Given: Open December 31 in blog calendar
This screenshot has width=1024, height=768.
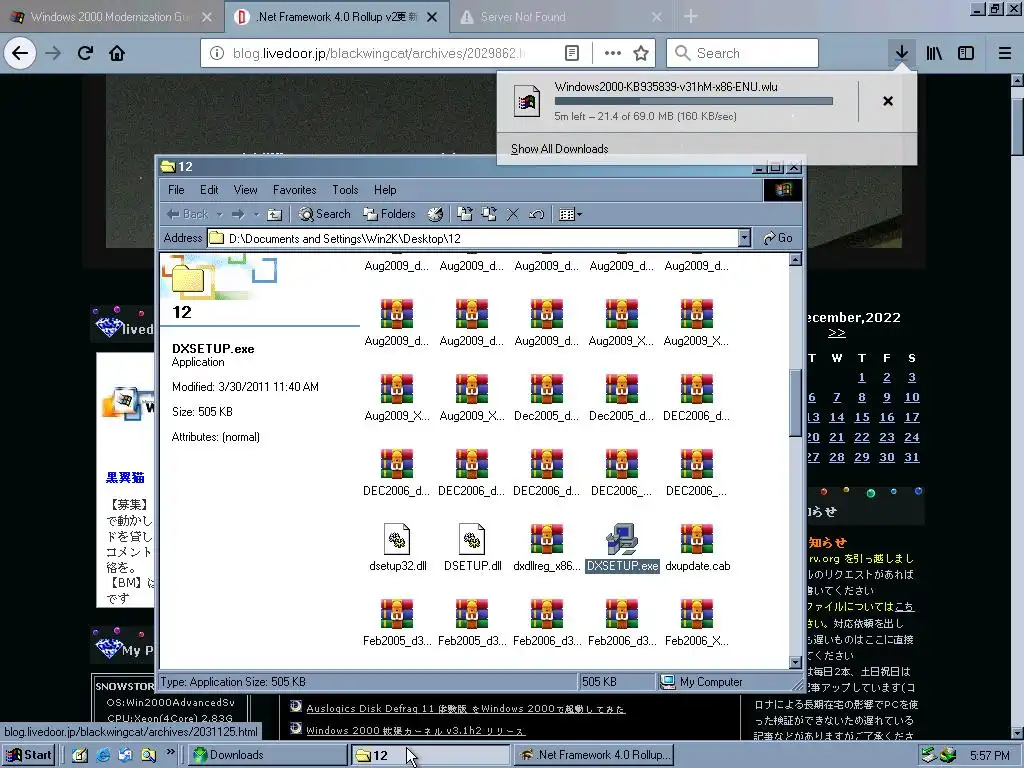Looking at the screenshot, I should pyautogui.click(x=912, y=457).
